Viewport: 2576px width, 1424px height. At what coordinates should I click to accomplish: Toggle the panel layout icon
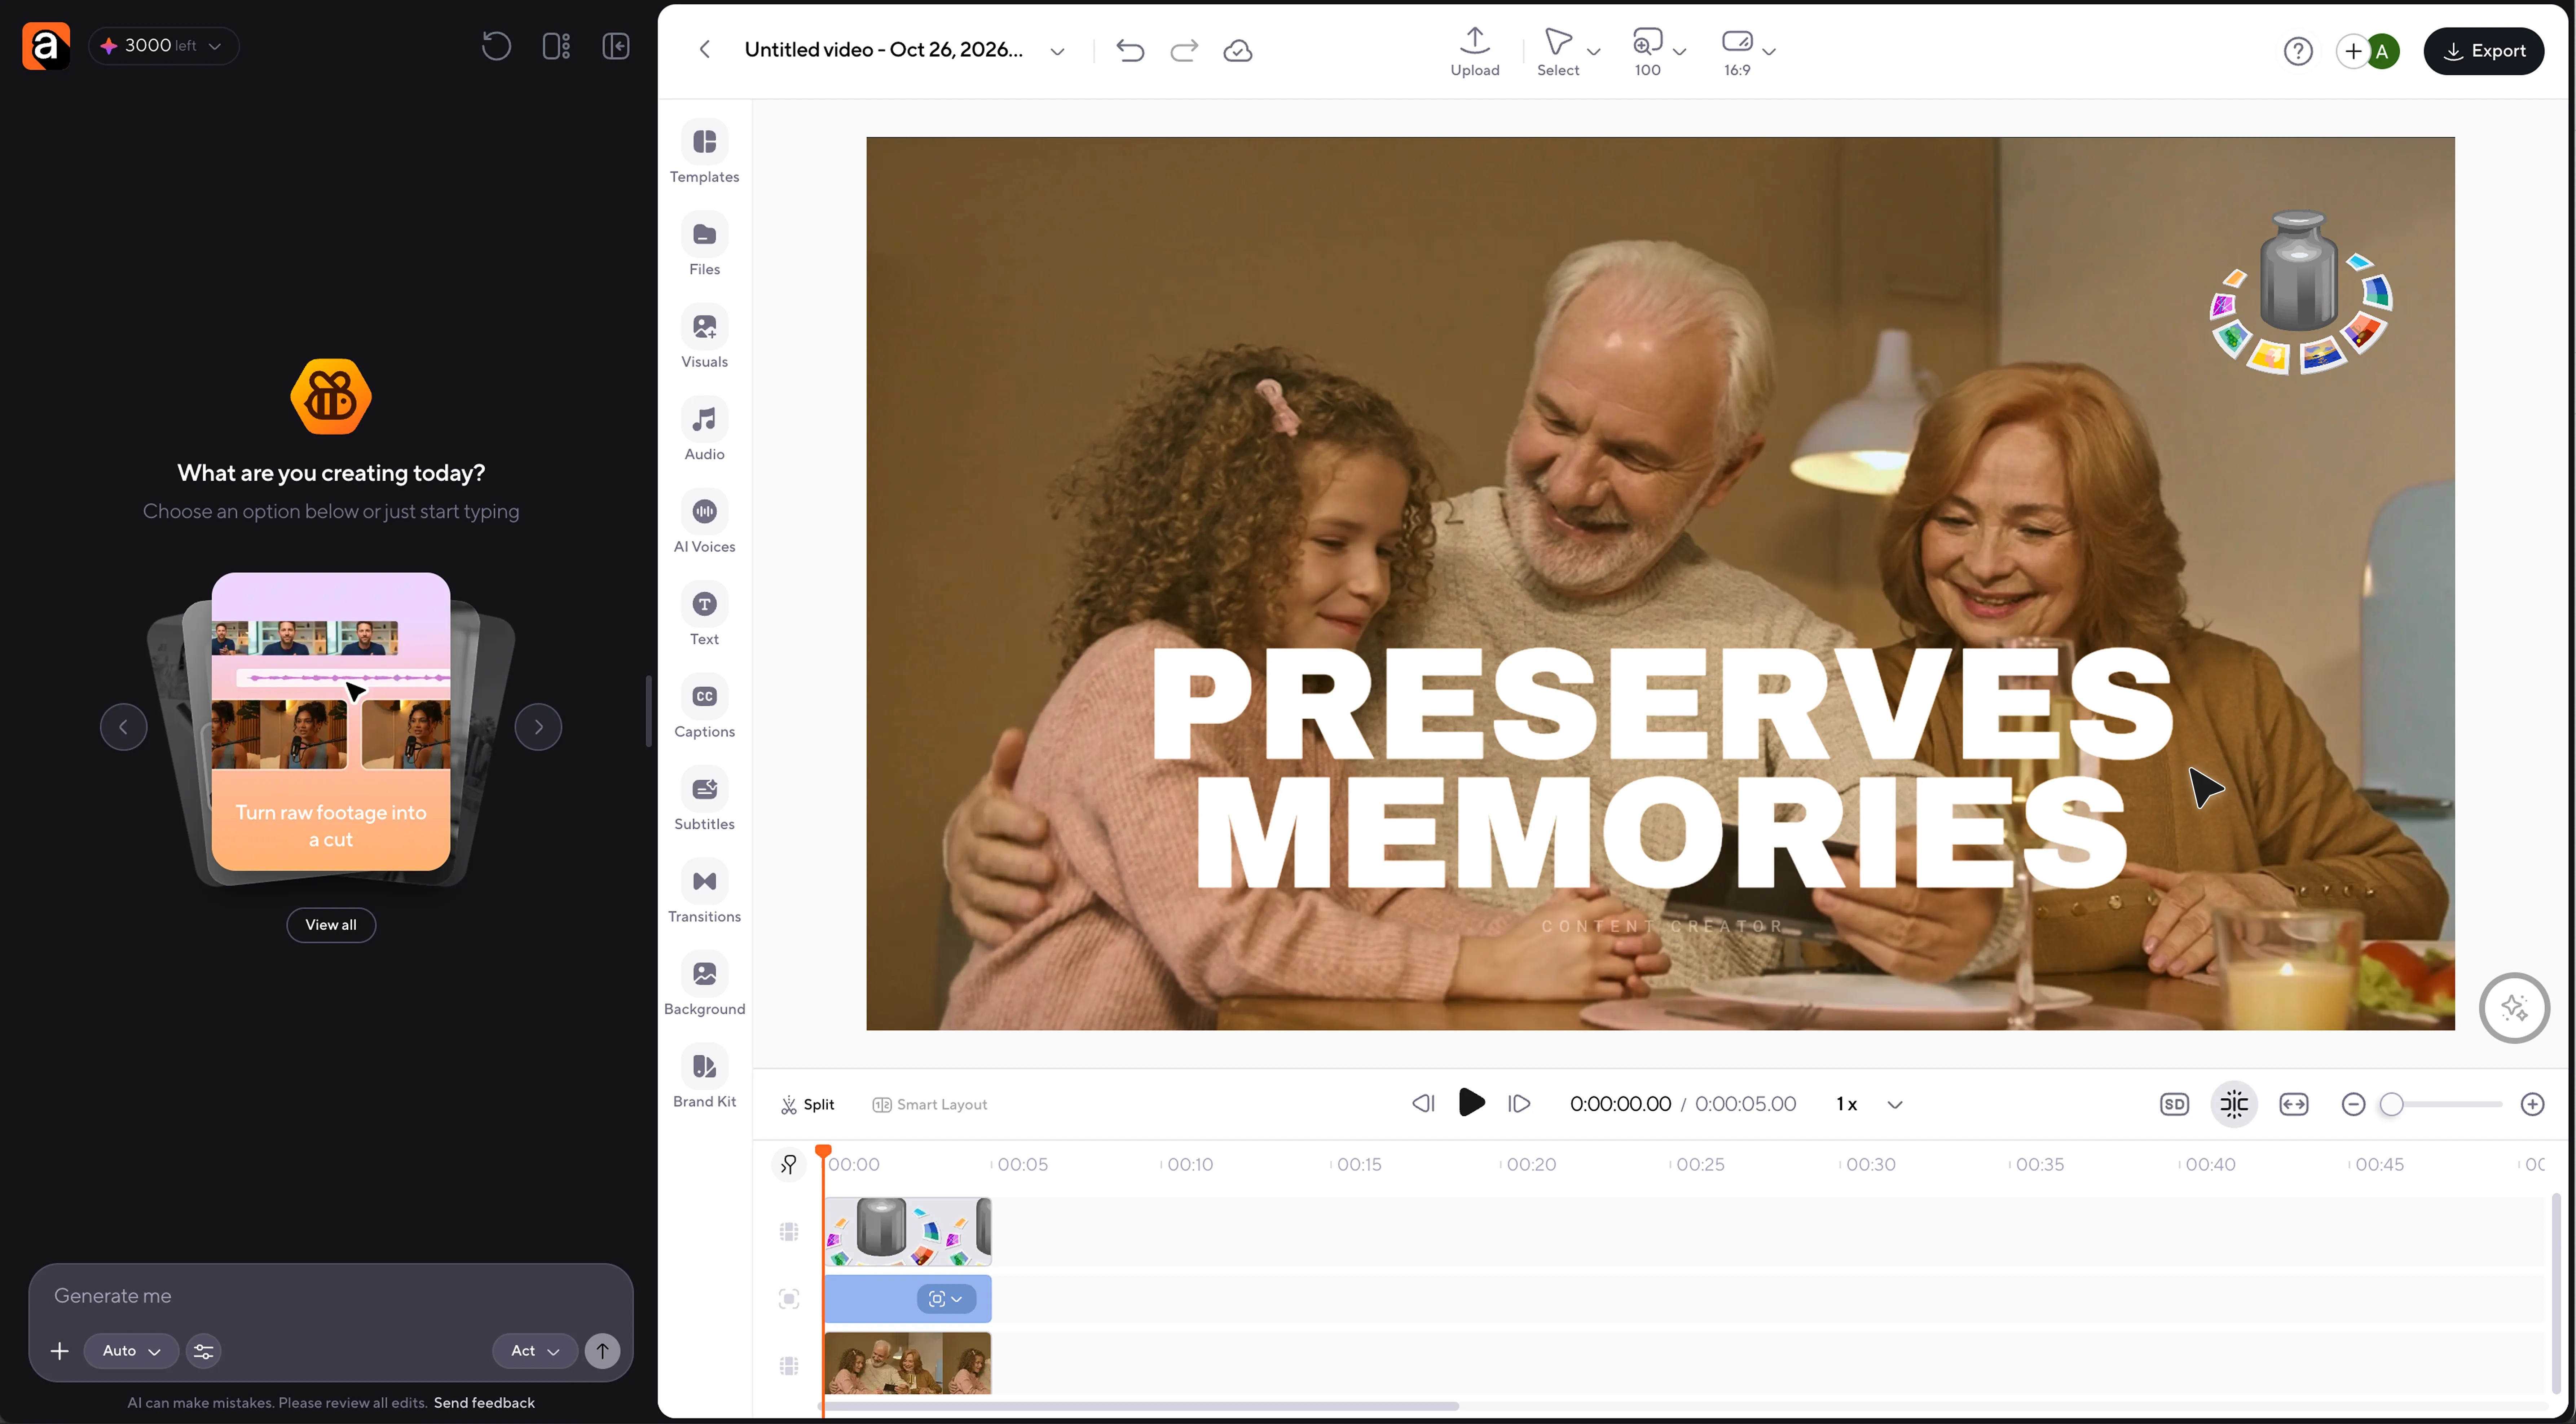tap(556, 46)
